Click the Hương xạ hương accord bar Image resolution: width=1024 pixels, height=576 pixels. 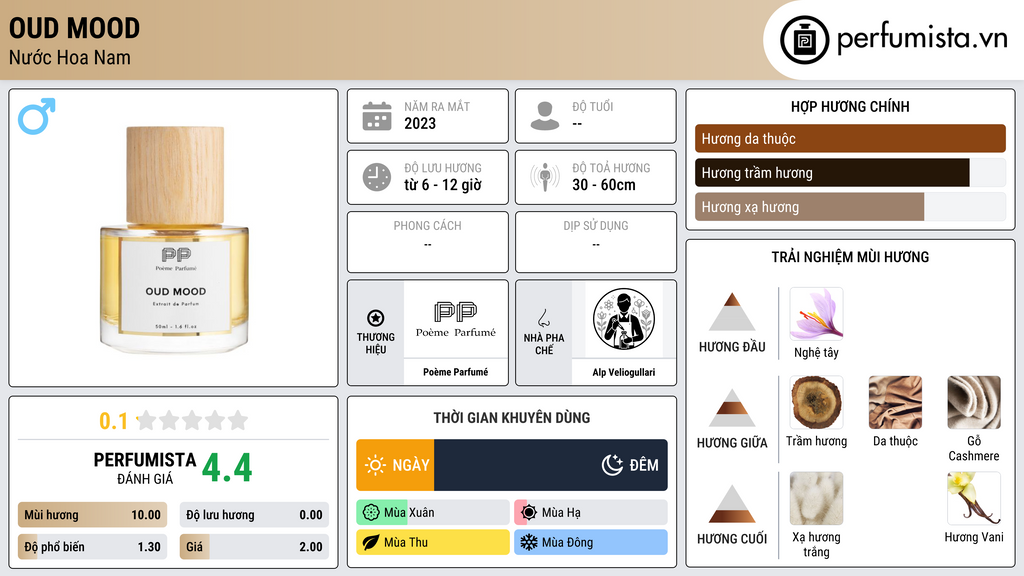point(850,206)
